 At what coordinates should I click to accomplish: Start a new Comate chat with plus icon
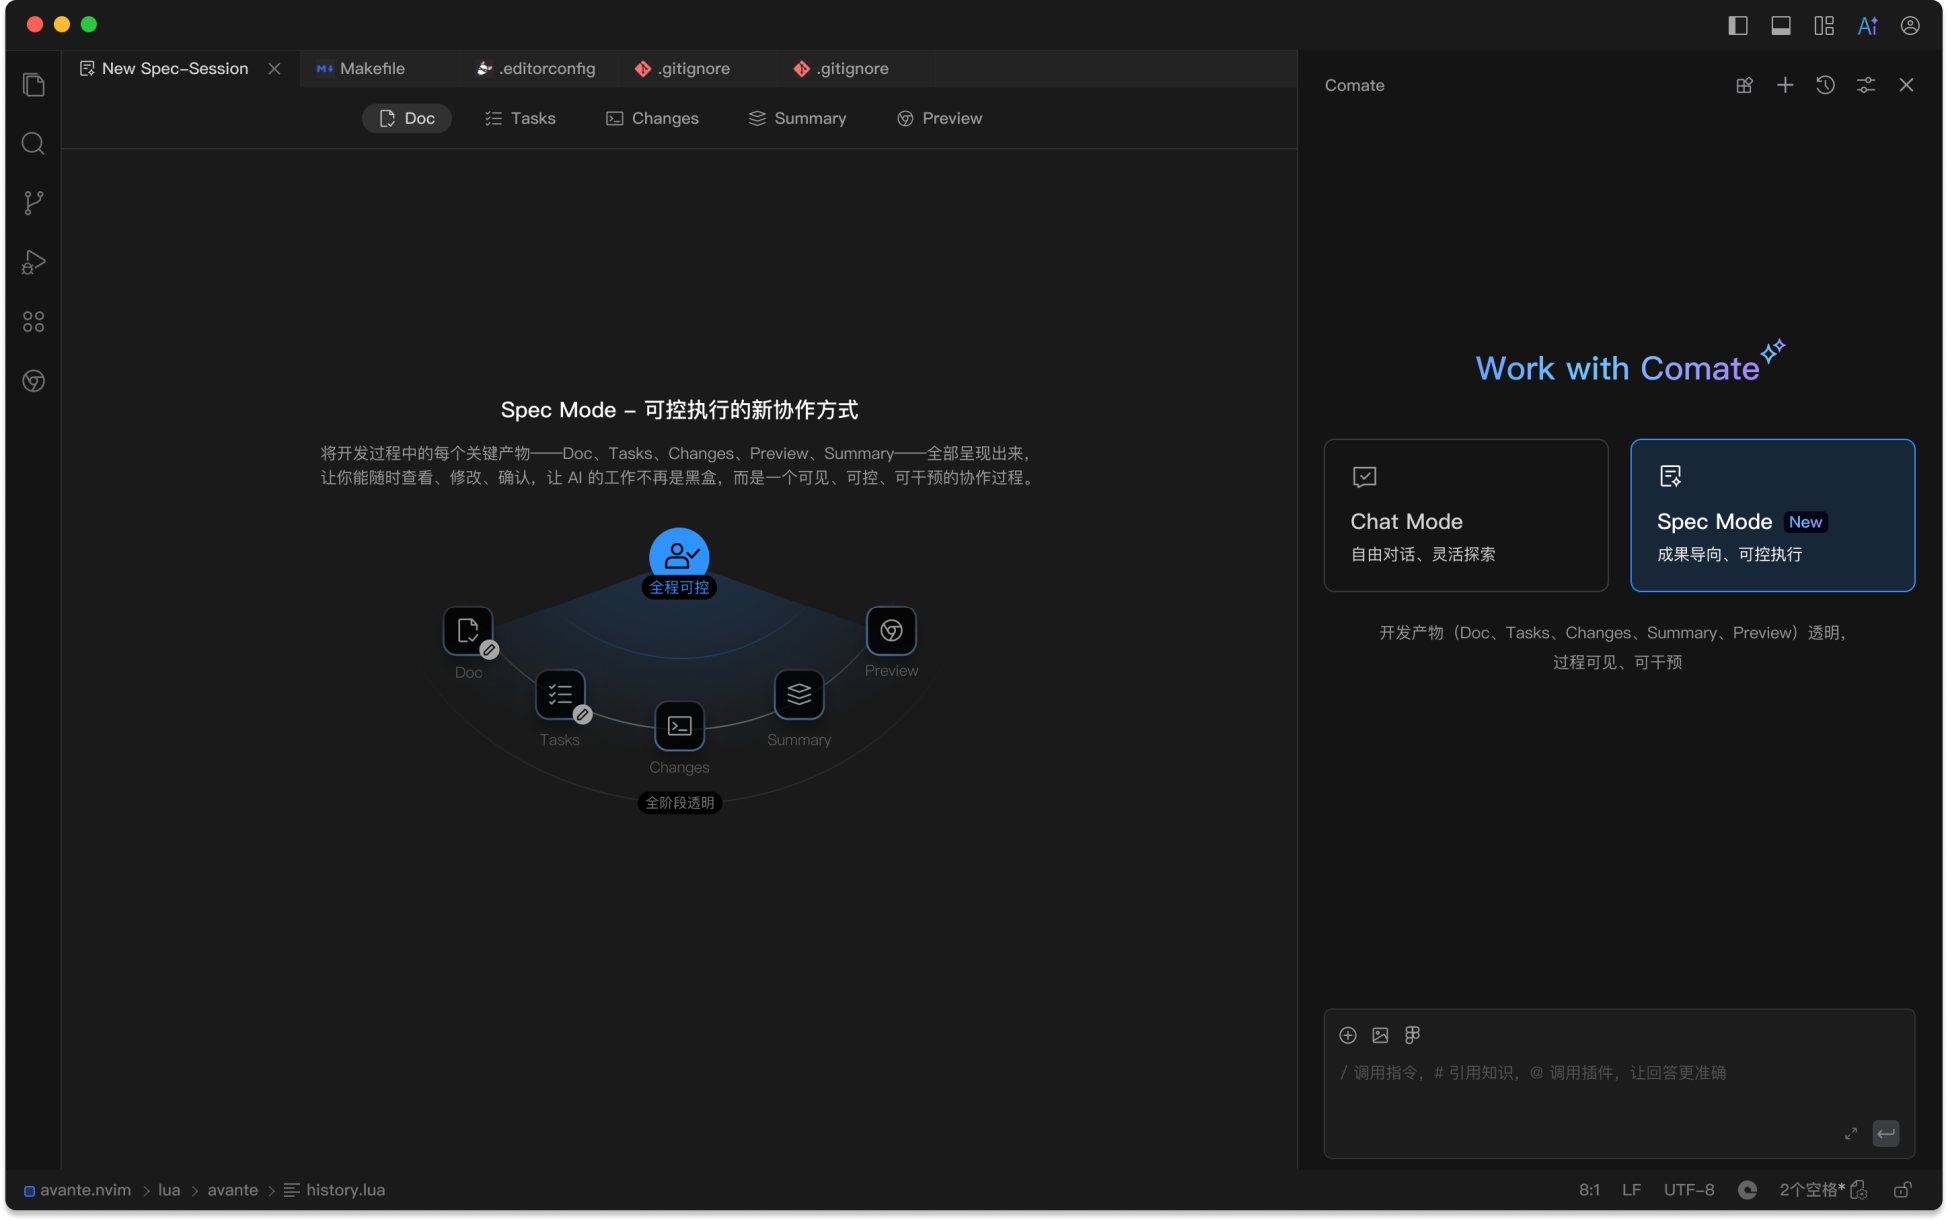(x=1785, y=85)
